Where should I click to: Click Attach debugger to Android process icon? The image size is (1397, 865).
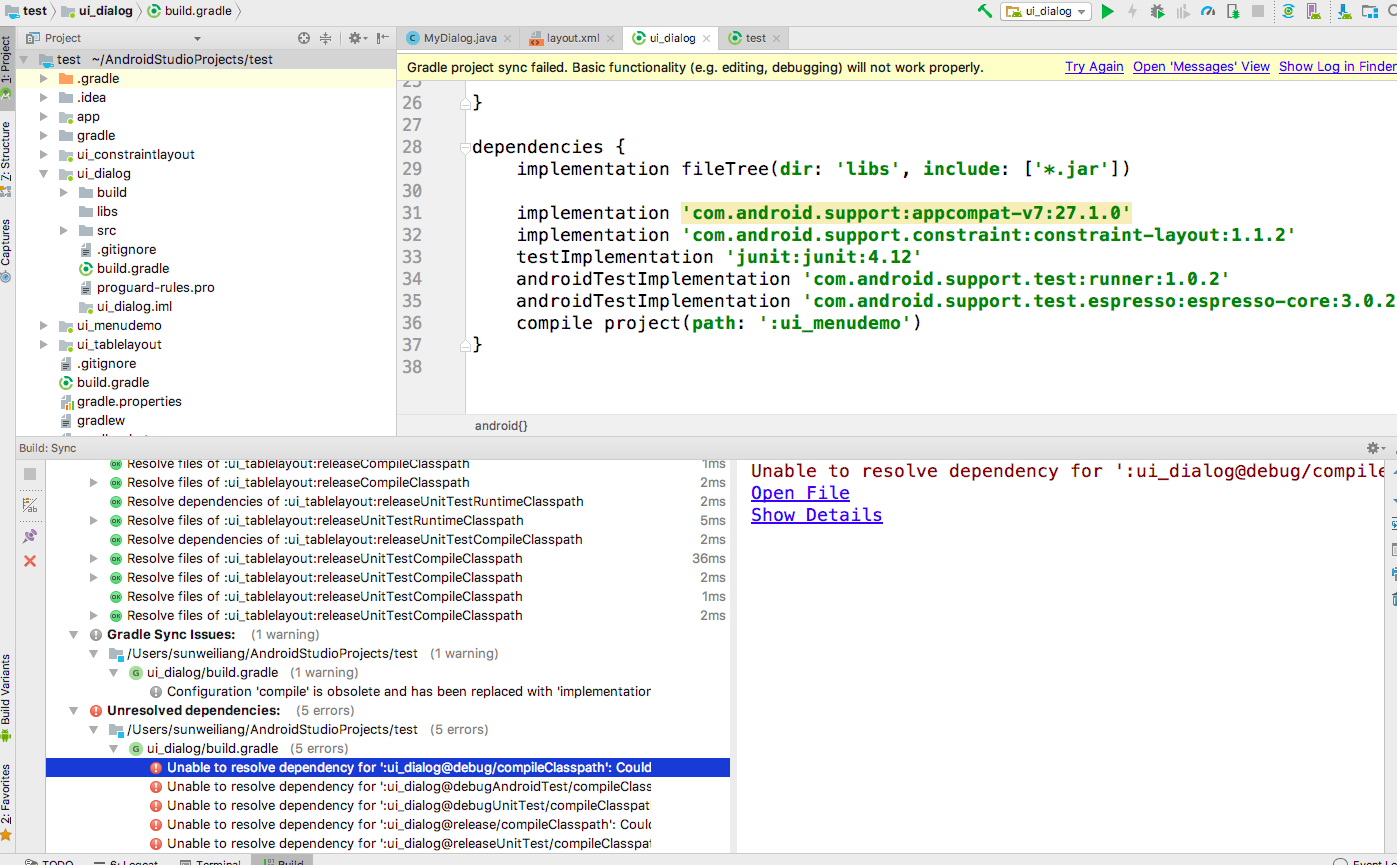[x=1232, y=11]
